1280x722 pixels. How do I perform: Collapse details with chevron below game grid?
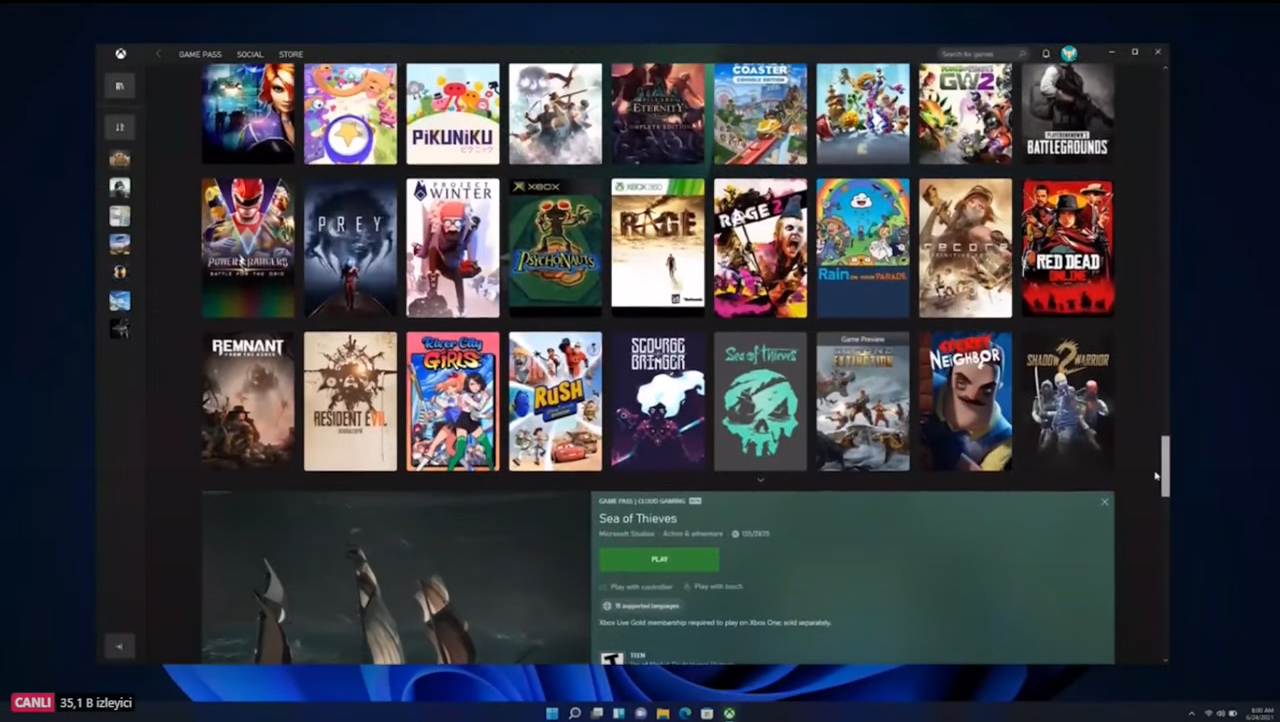click(x=760, y=480)
